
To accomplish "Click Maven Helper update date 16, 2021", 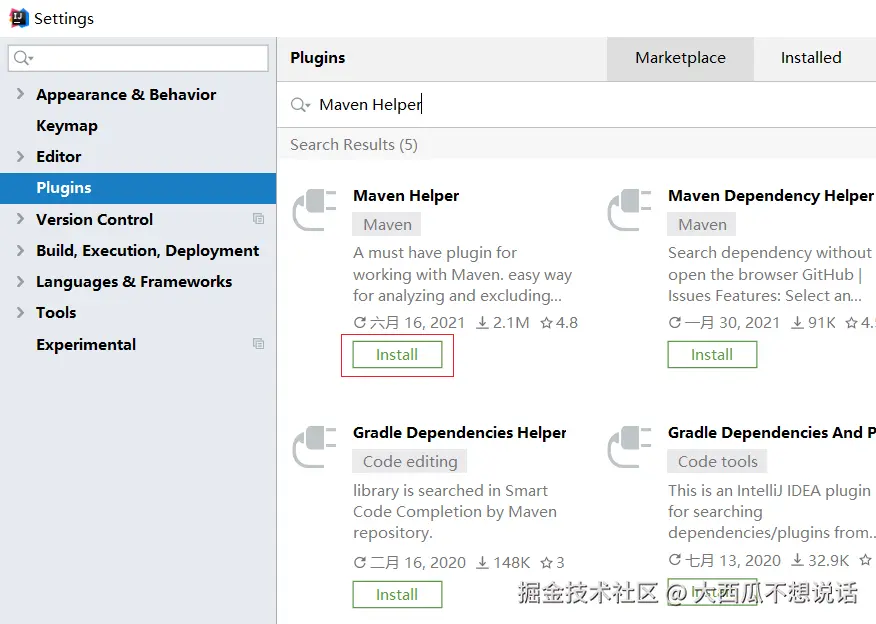I will tap(410, 323).
